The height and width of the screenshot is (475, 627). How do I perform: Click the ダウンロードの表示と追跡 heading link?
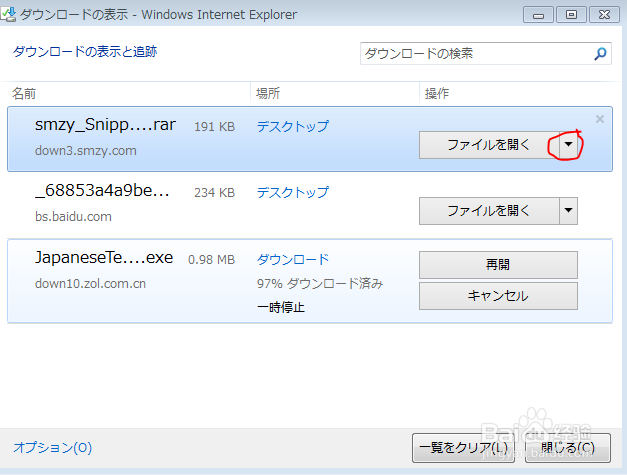pos(84,51)
